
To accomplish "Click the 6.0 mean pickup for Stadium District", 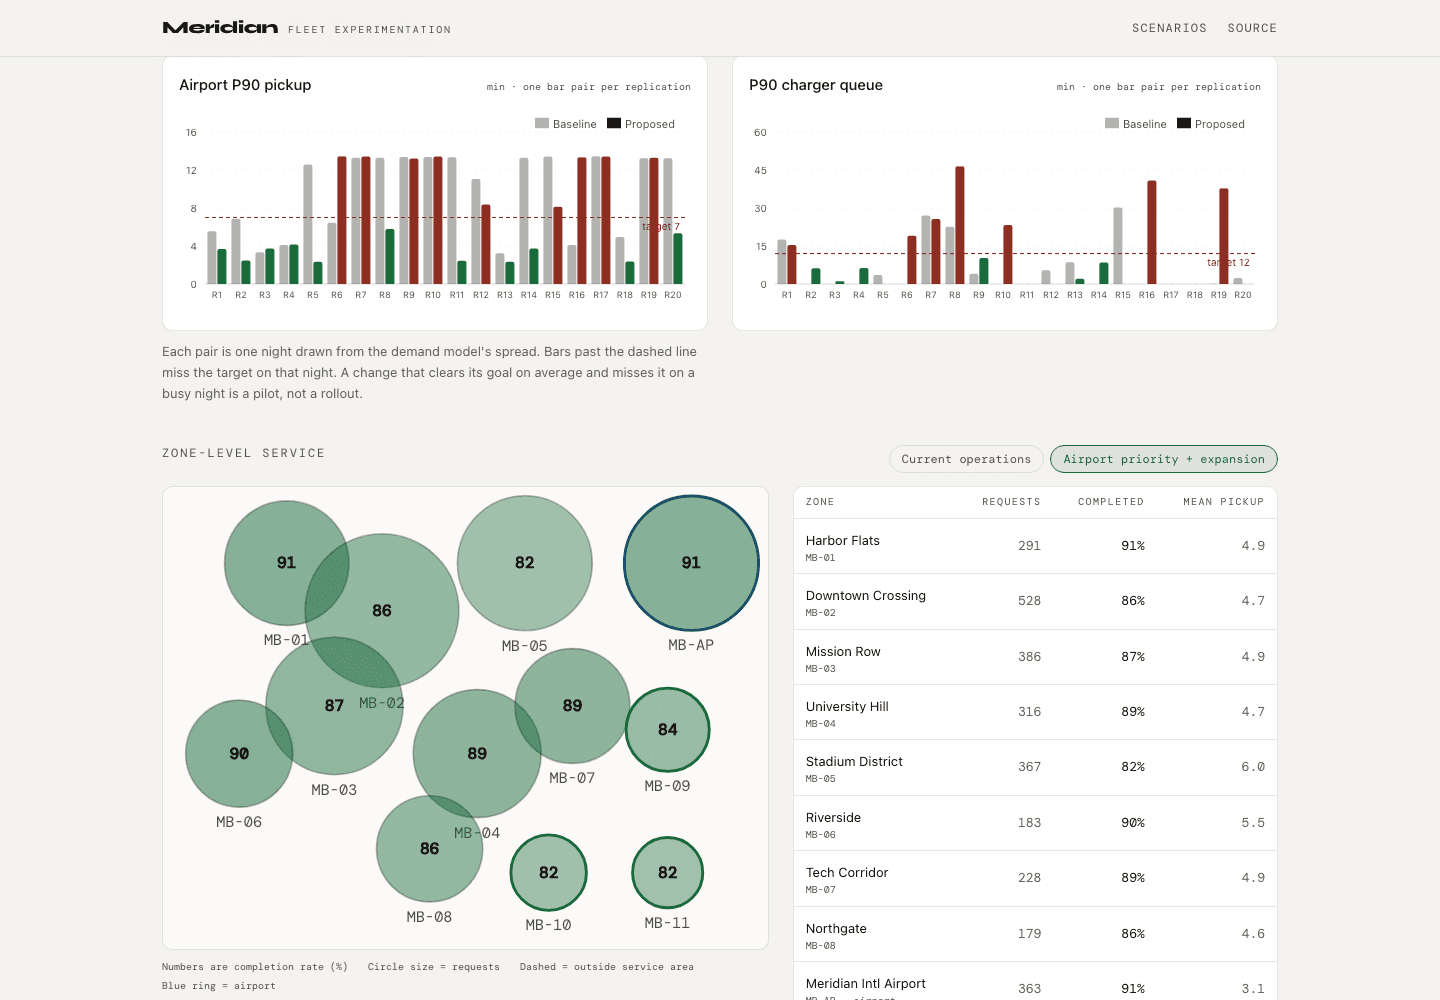I will coord(1253,767).
